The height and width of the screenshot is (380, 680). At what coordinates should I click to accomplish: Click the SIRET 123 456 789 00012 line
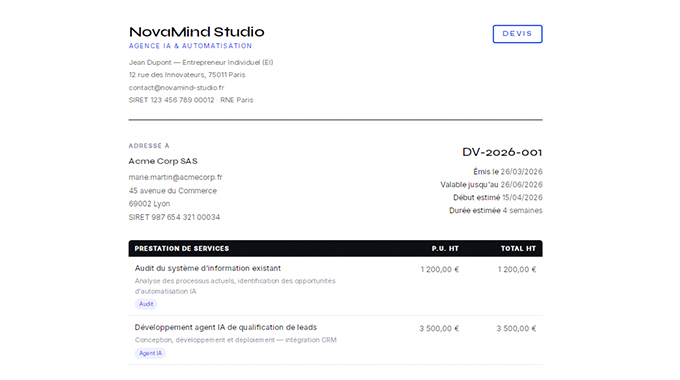[191, 100]
